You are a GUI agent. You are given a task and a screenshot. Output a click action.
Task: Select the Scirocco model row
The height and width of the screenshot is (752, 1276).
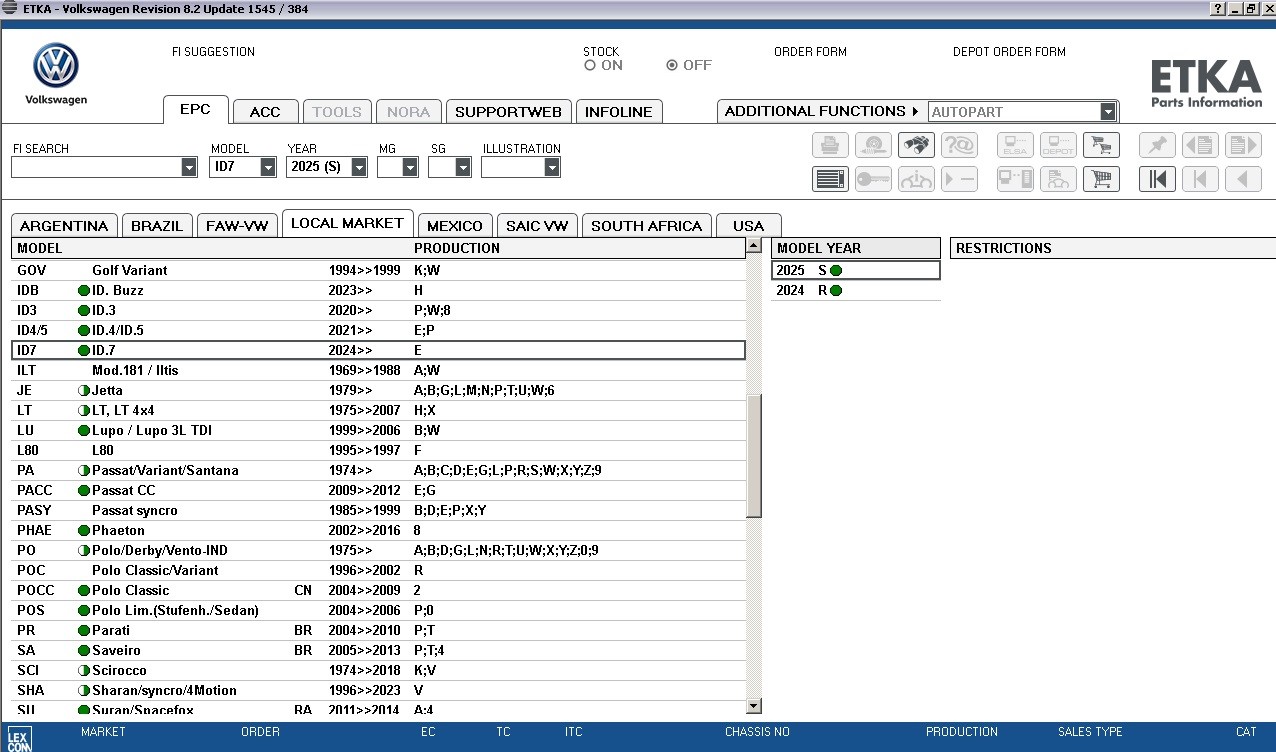tap(378, 670)
